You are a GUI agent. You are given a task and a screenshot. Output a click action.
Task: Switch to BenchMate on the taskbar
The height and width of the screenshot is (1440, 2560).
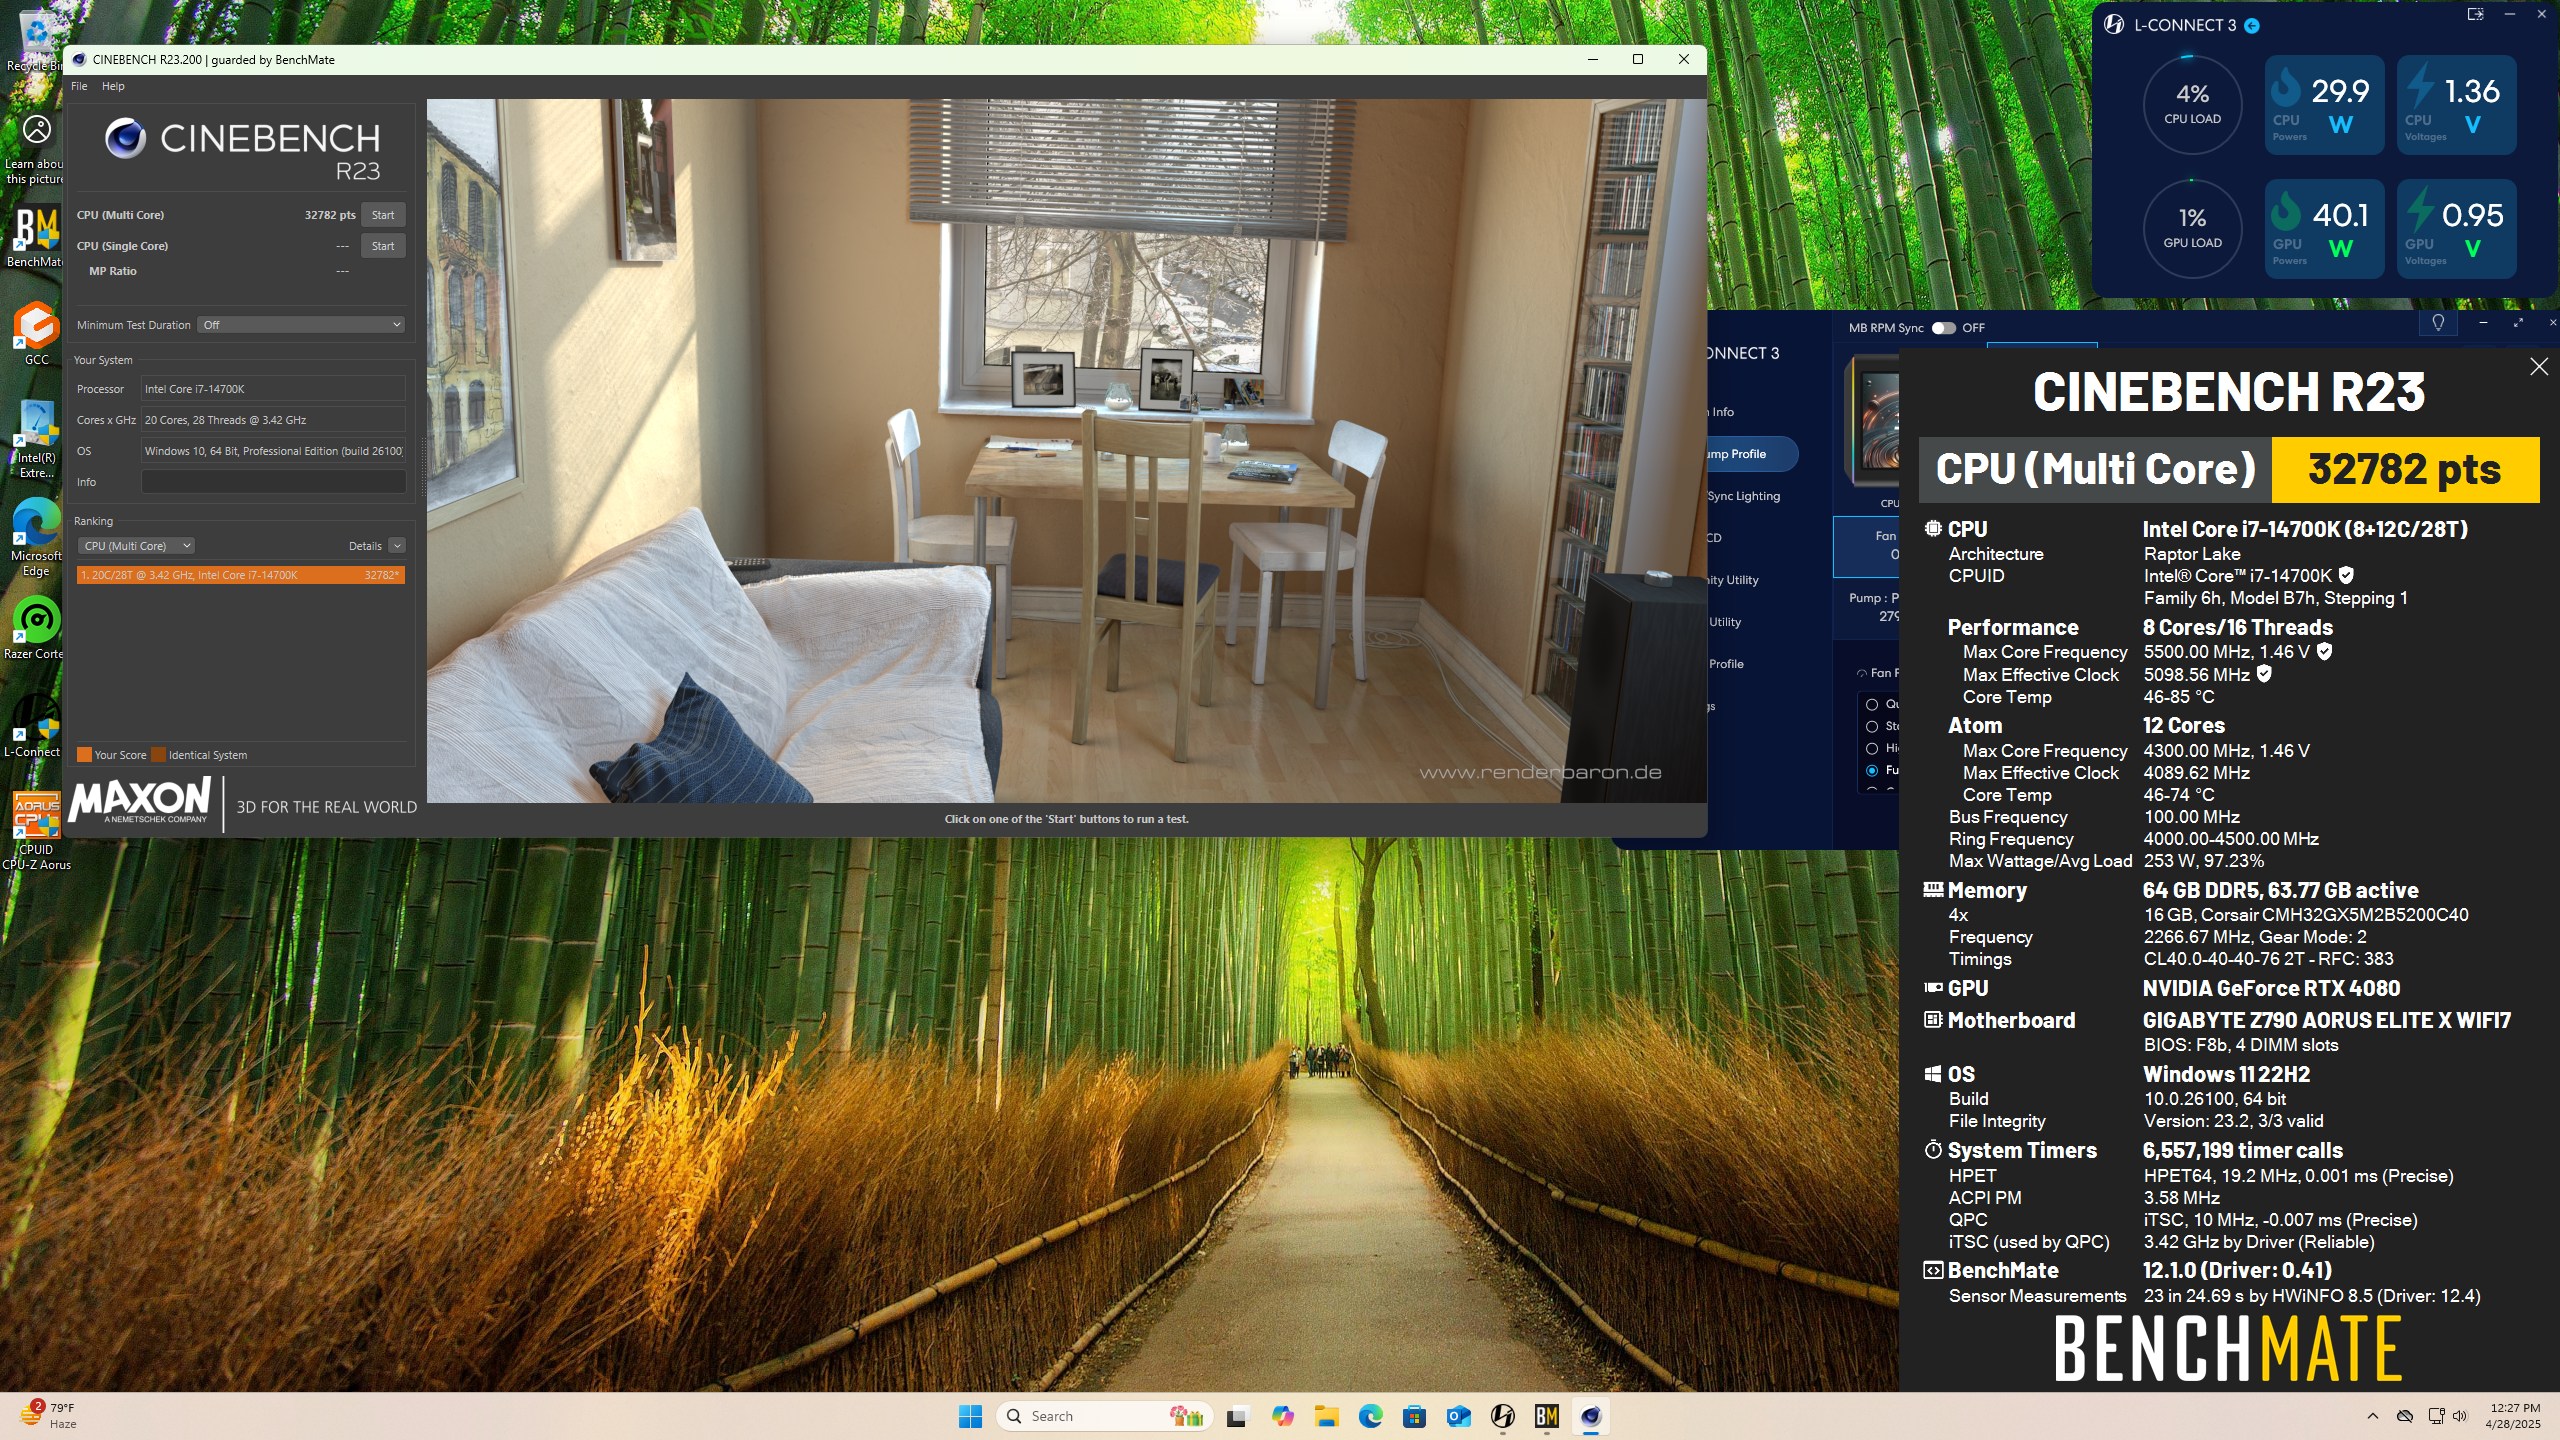coord(1546,1416)
